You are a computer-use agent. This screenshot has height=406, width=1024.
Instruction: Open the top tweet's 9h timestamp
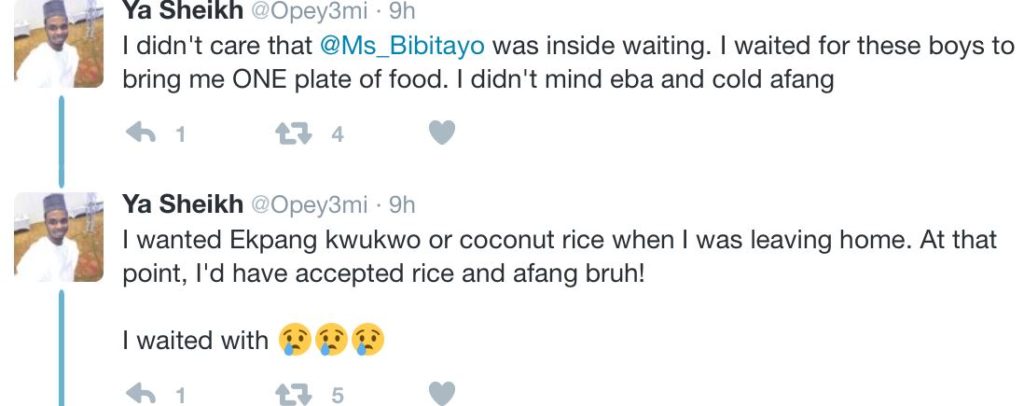pos(401,11)
